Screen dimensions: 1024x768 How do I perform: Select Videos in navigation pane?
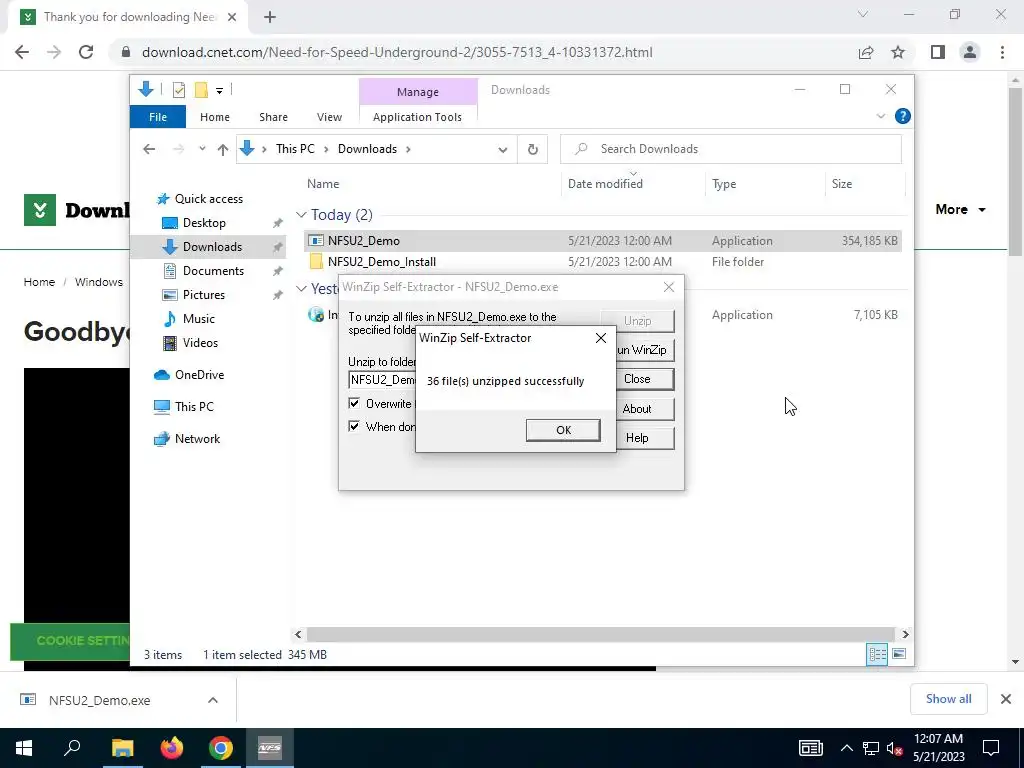point(200,343)
